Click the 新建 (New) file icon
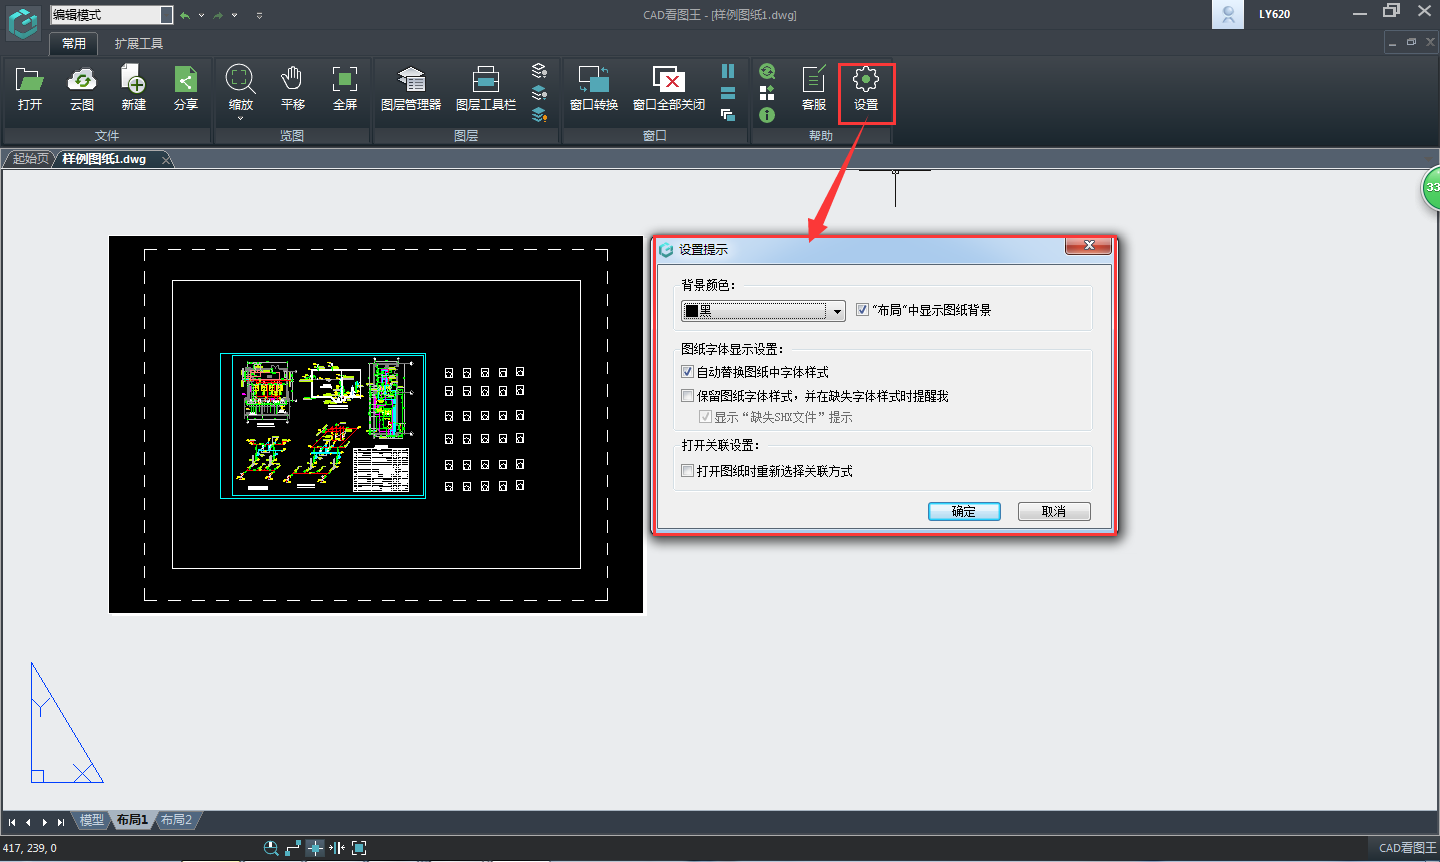The height and width of the screenshot is (862, 1440). click(134, 88)
